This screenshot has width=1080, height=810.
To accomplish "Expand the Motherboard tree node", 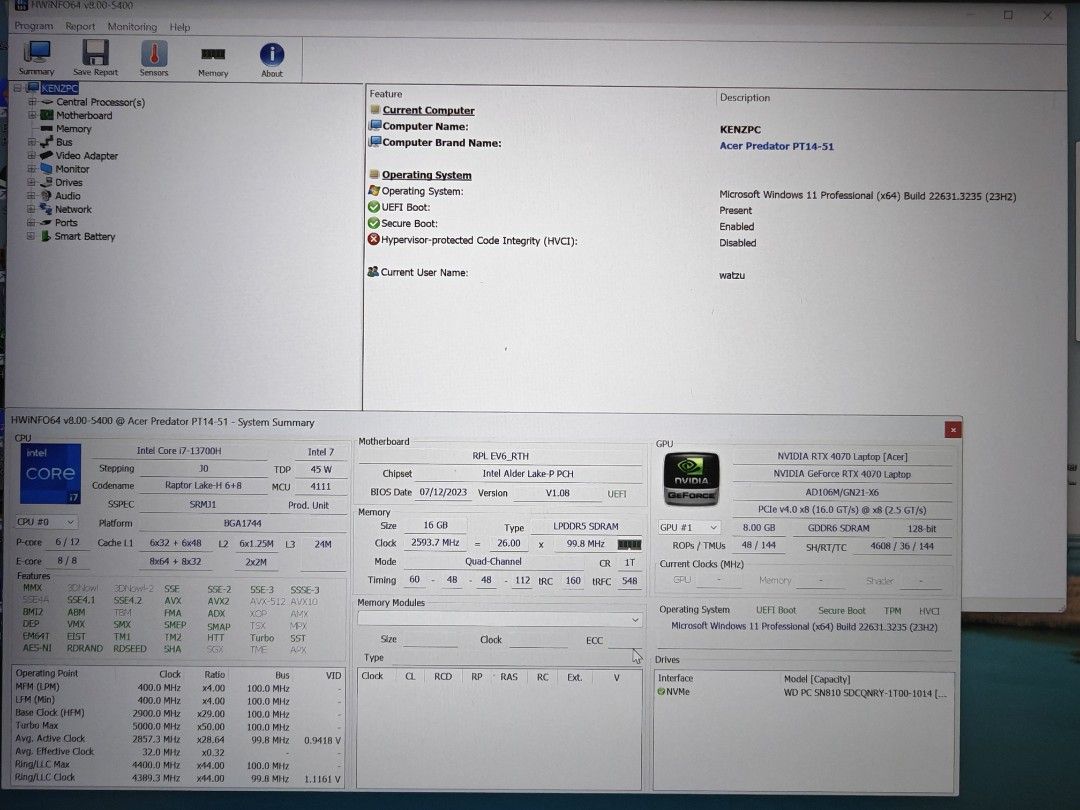I will (32, 115).
